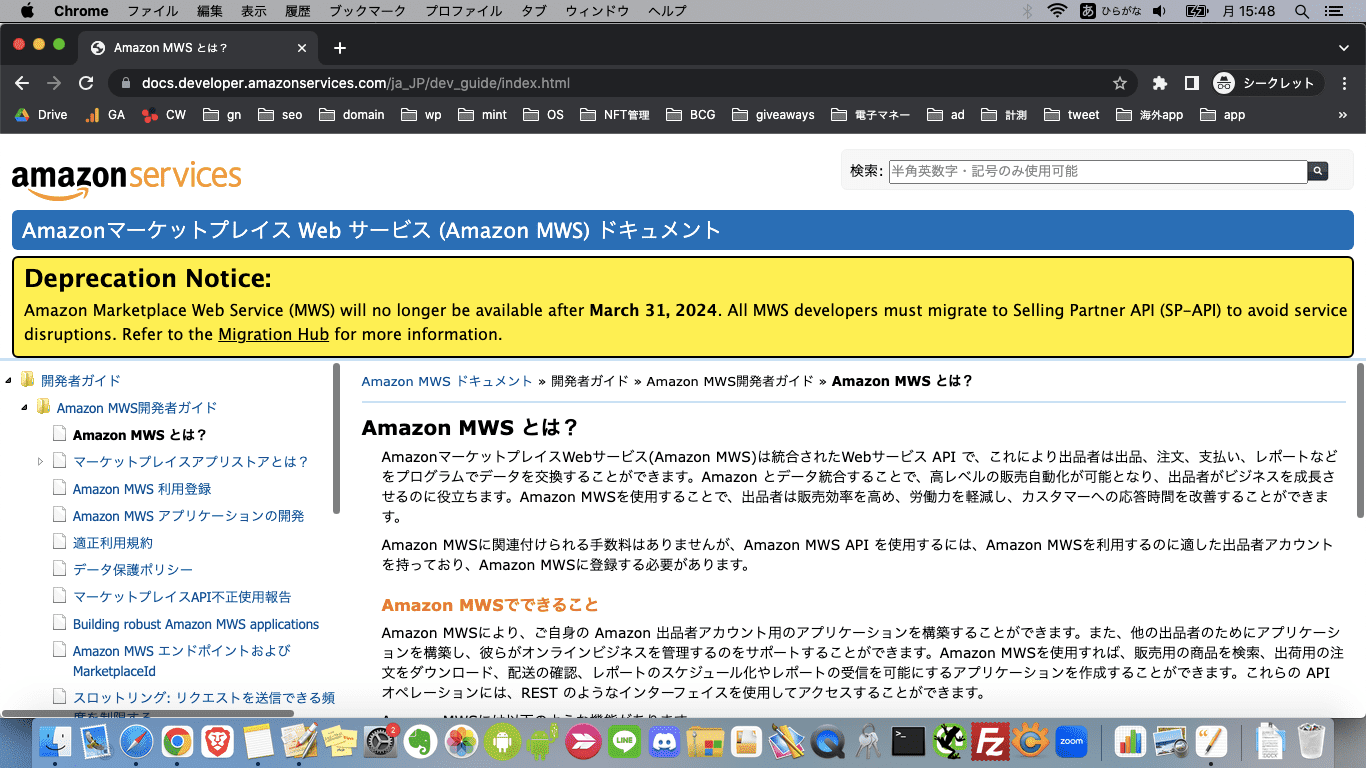
Task: Open the Amazon MWS 利用登録 page
Action: [x=142, y=489]
